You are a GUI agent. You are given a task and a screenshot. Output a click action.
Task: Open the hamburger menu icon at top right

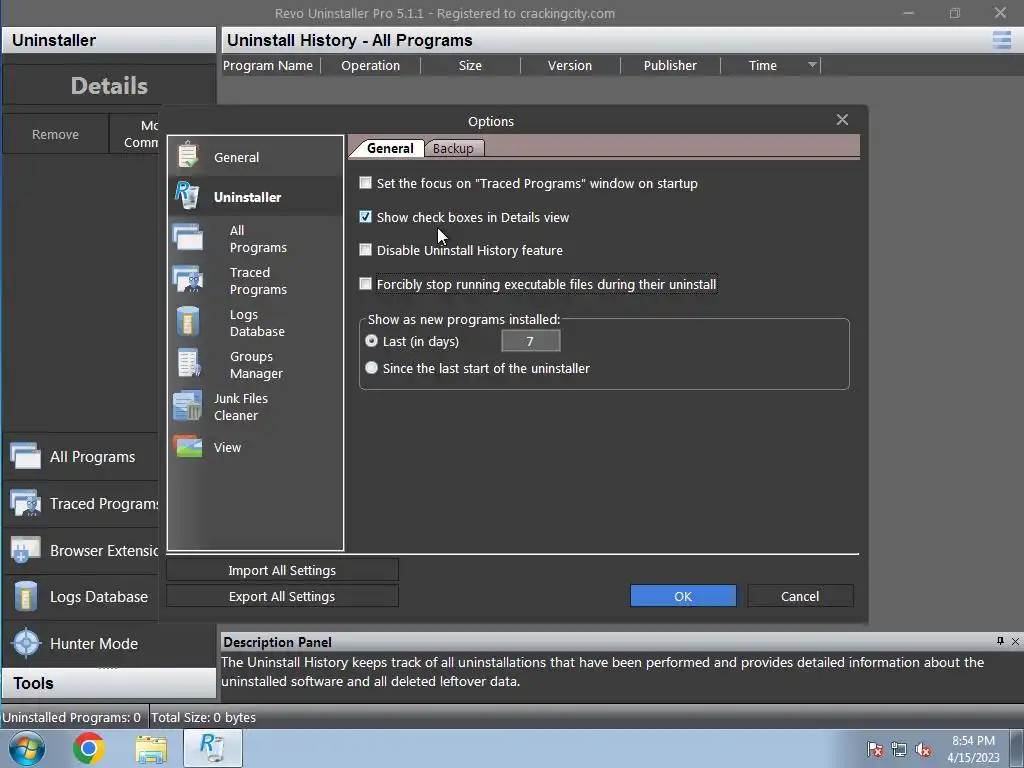tap(1002, 40)
